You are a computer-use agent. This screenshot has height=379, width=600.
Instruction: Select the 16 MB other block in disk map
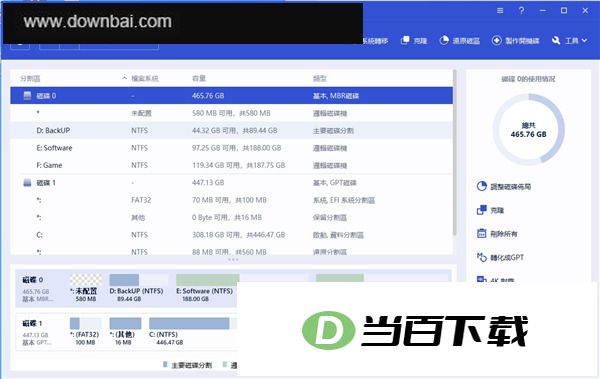[x=125, y=332]
